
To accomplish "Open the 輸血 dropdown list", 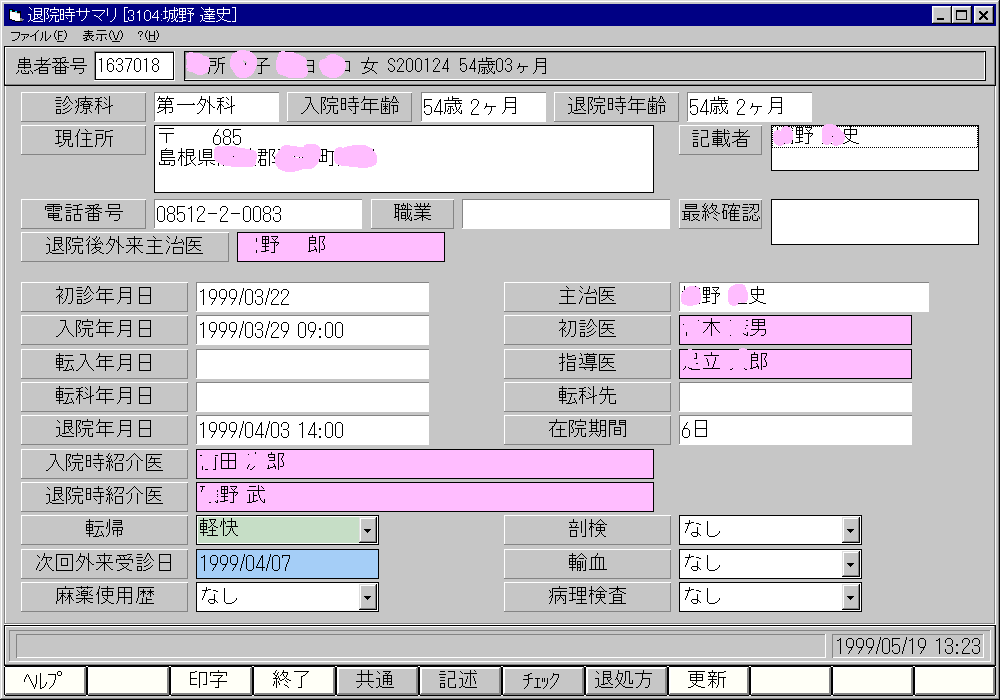I will point(851,564).
